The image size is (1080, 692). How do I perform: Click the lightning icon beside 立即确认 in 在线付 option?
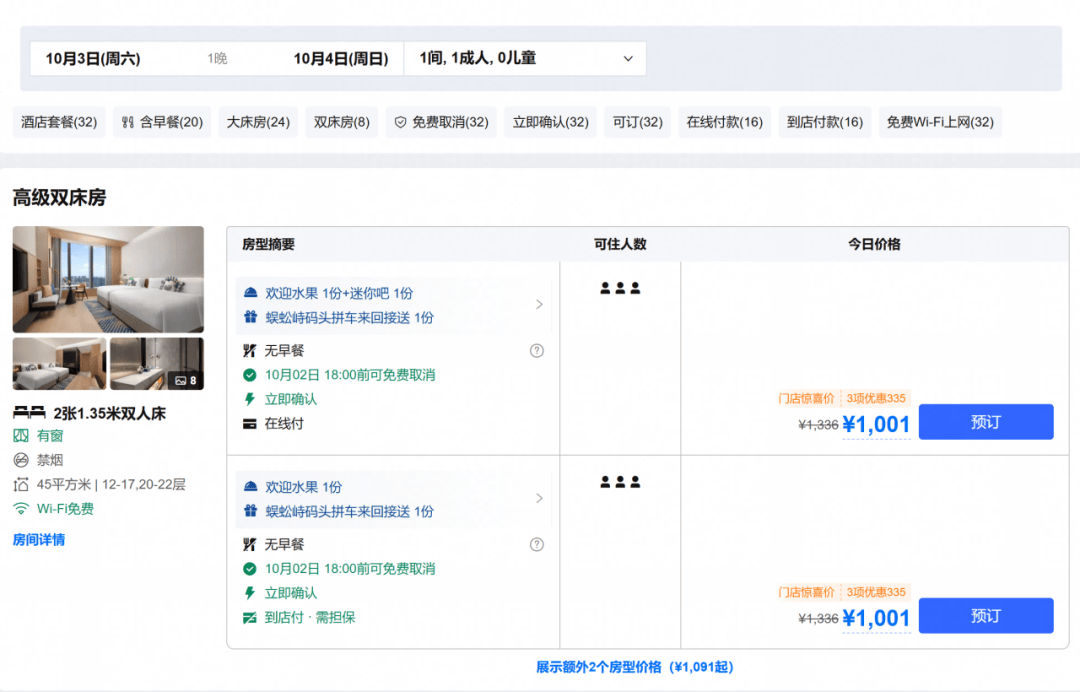(249, 399)
